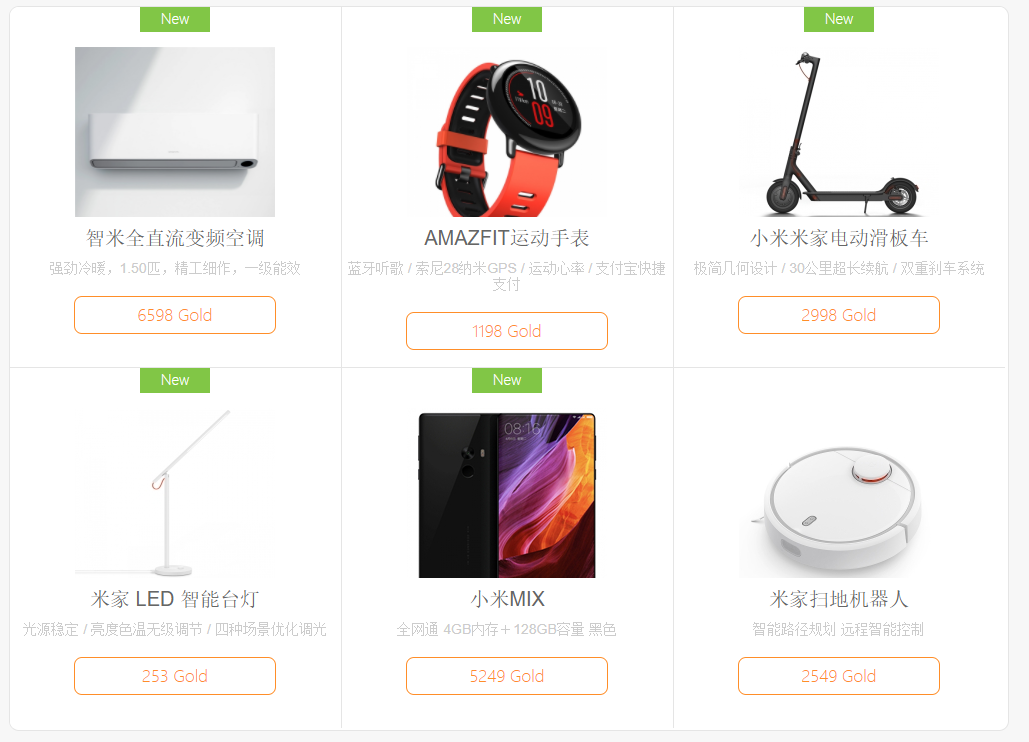Click the New badge above the Mi MIX phone
This screenshot has height=742, width=1029.
point(507,380)
